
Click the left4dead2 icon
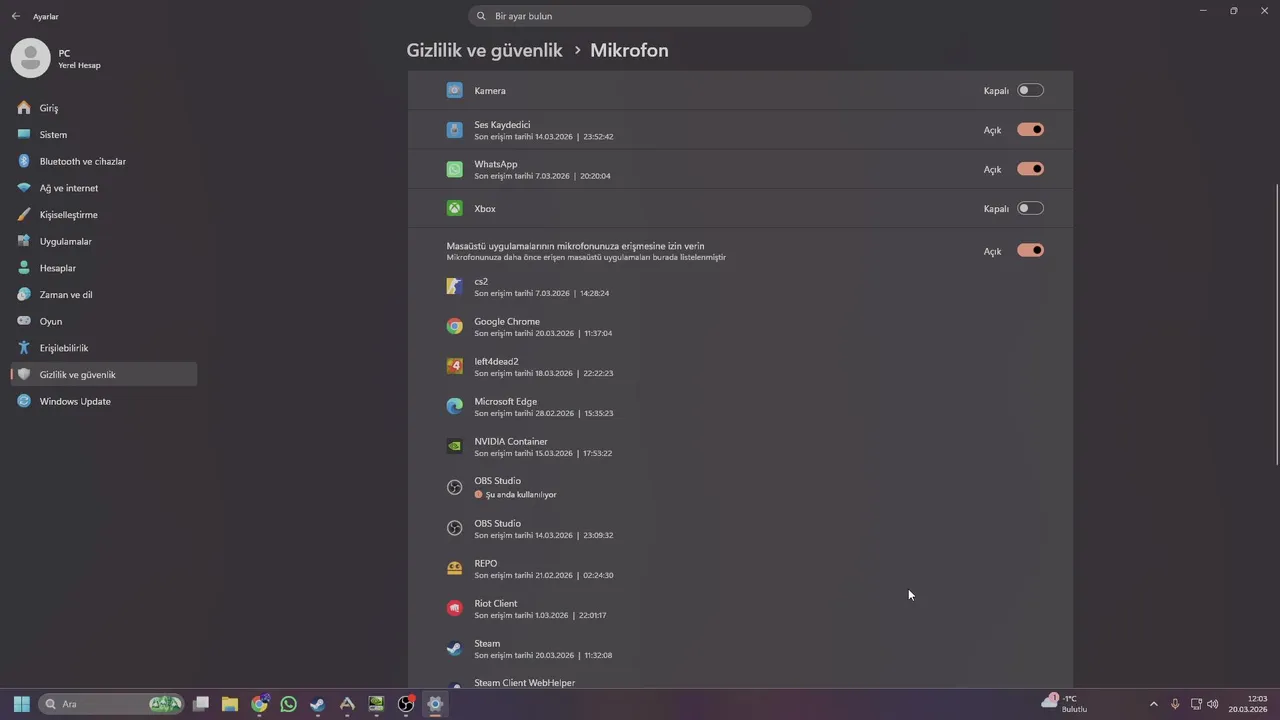pyautogui.click(x=455, y=366)
